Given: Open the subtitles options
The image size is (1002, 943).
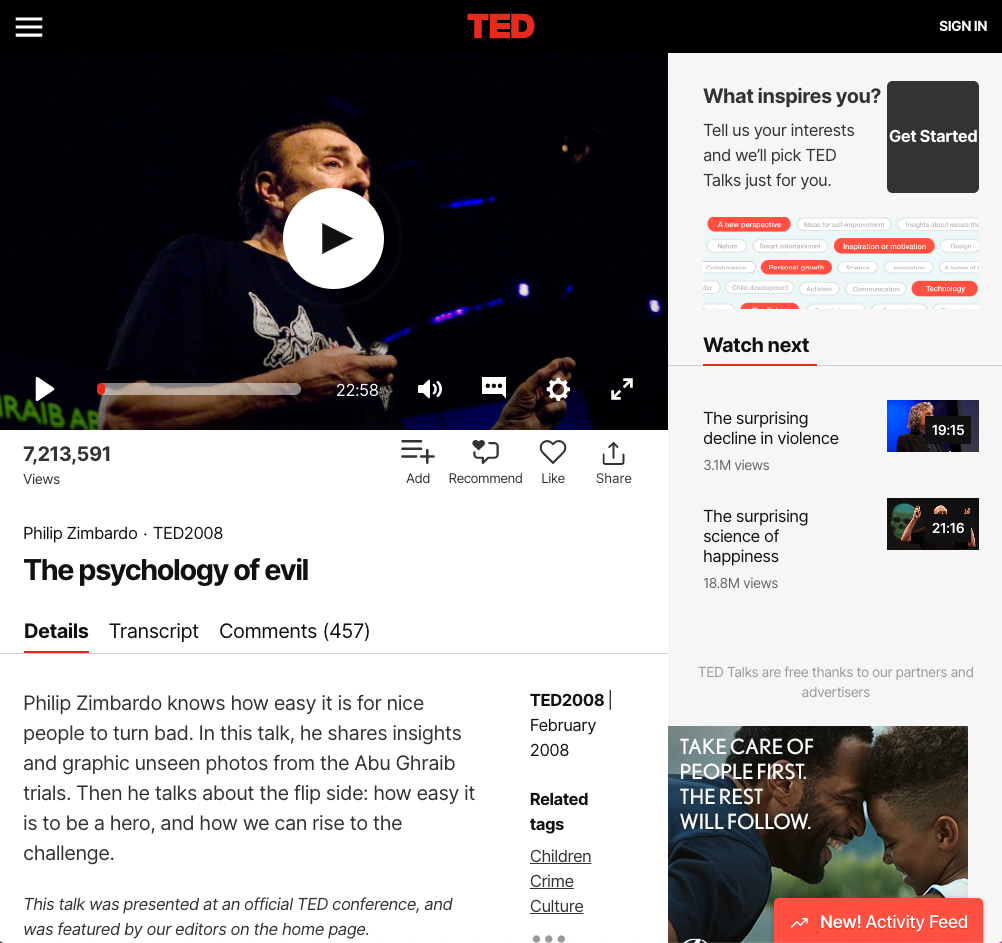Looking at the screenshot, I should pos(494,388).
